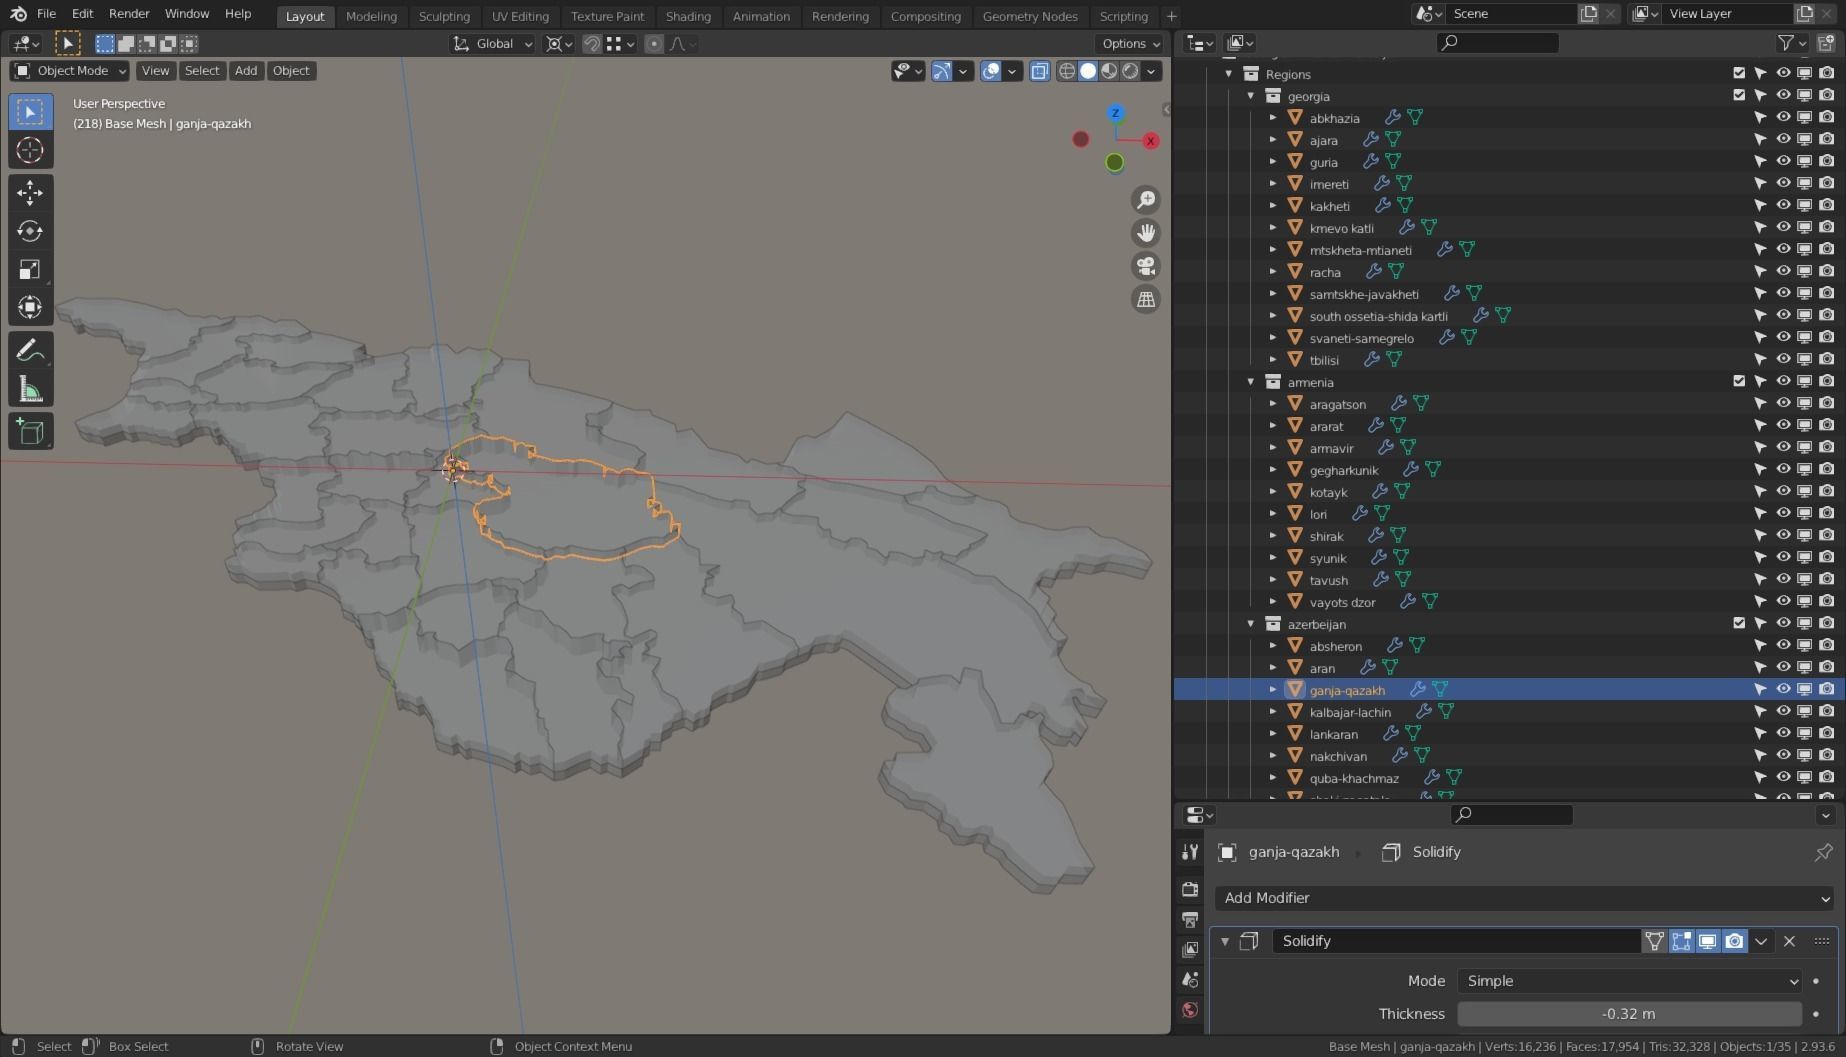Toggle proportional editing
This screenshot has width=1846, height=1057.
click(654, 44)
